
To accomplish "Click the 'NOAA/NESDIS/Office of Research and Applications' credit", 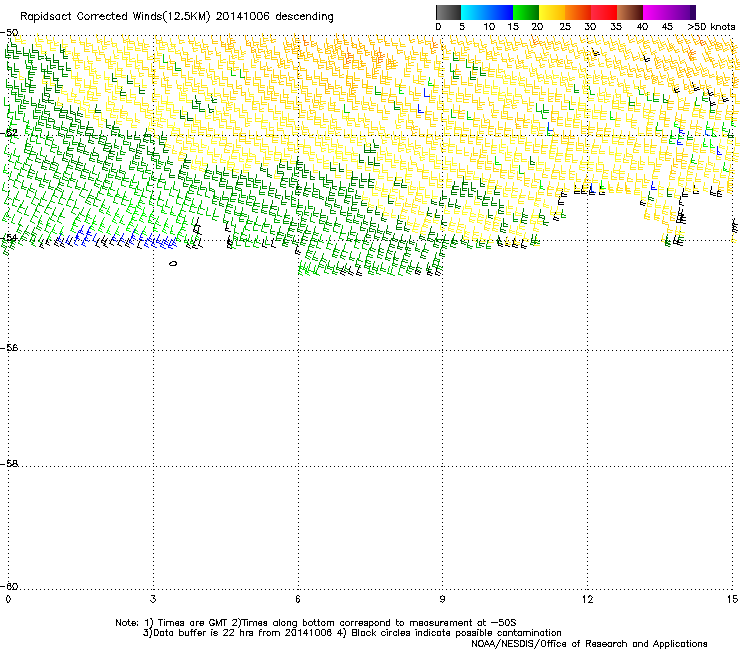I will (589, 644).
